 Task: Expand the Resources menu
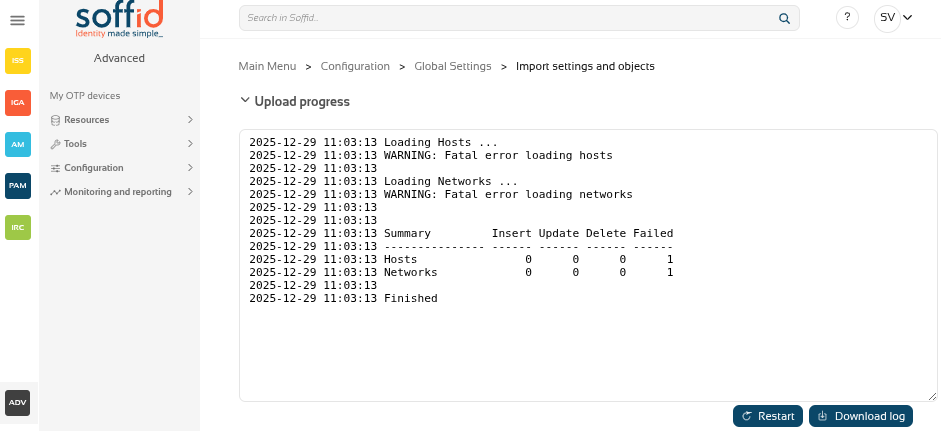[x=120, y=120]
